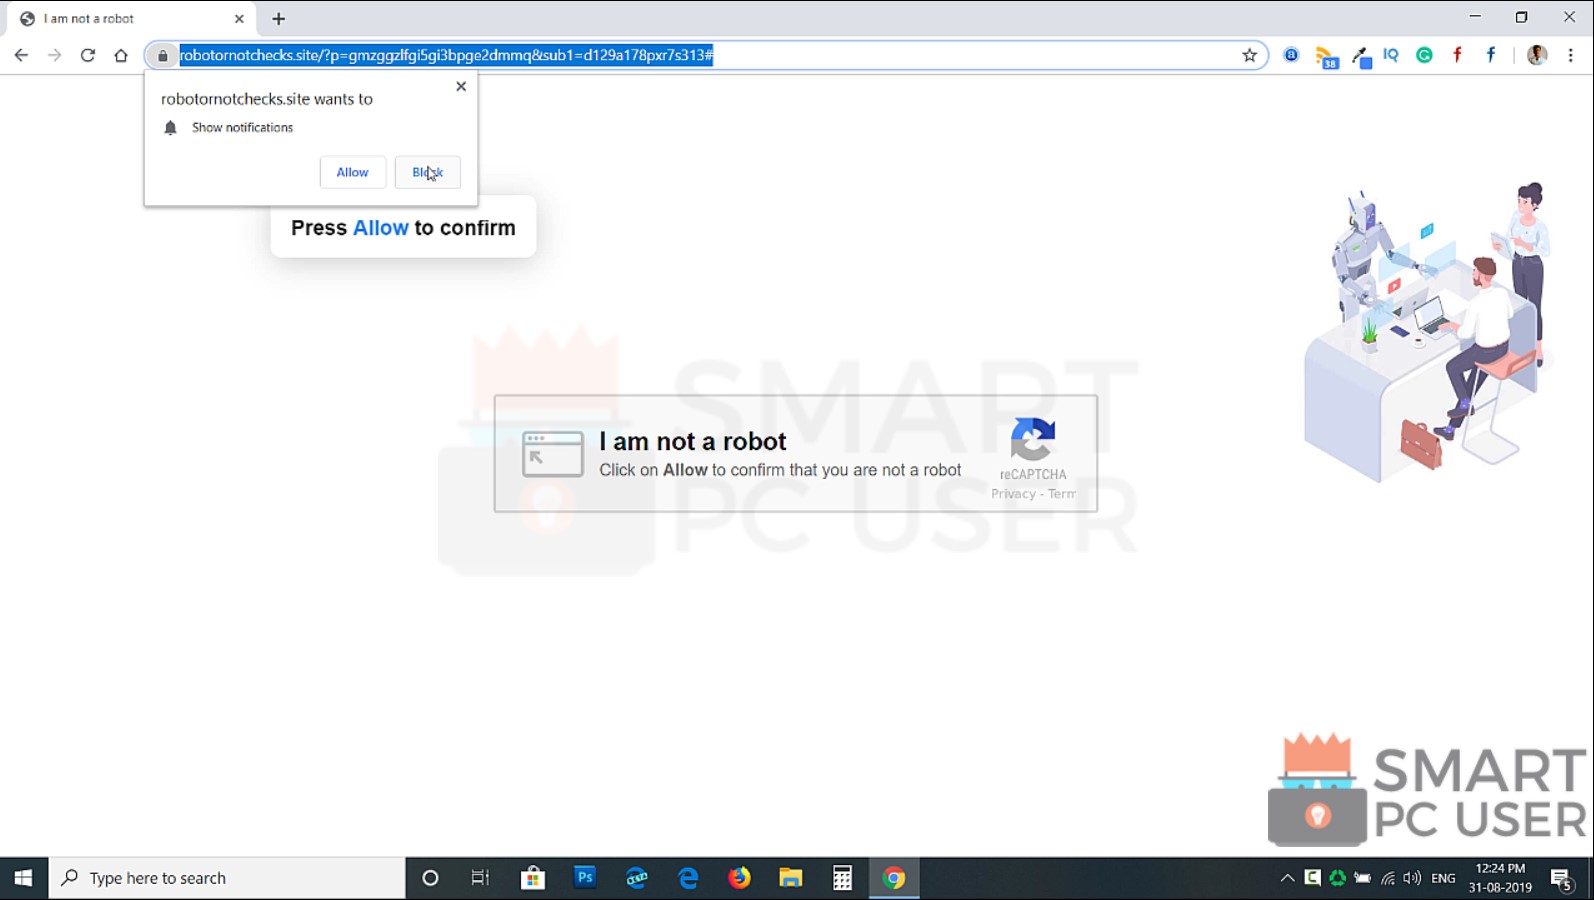Screen dimensions: 1594x900
Task: Click the Chrome icon on the taskbar
Action: [894, 878]
